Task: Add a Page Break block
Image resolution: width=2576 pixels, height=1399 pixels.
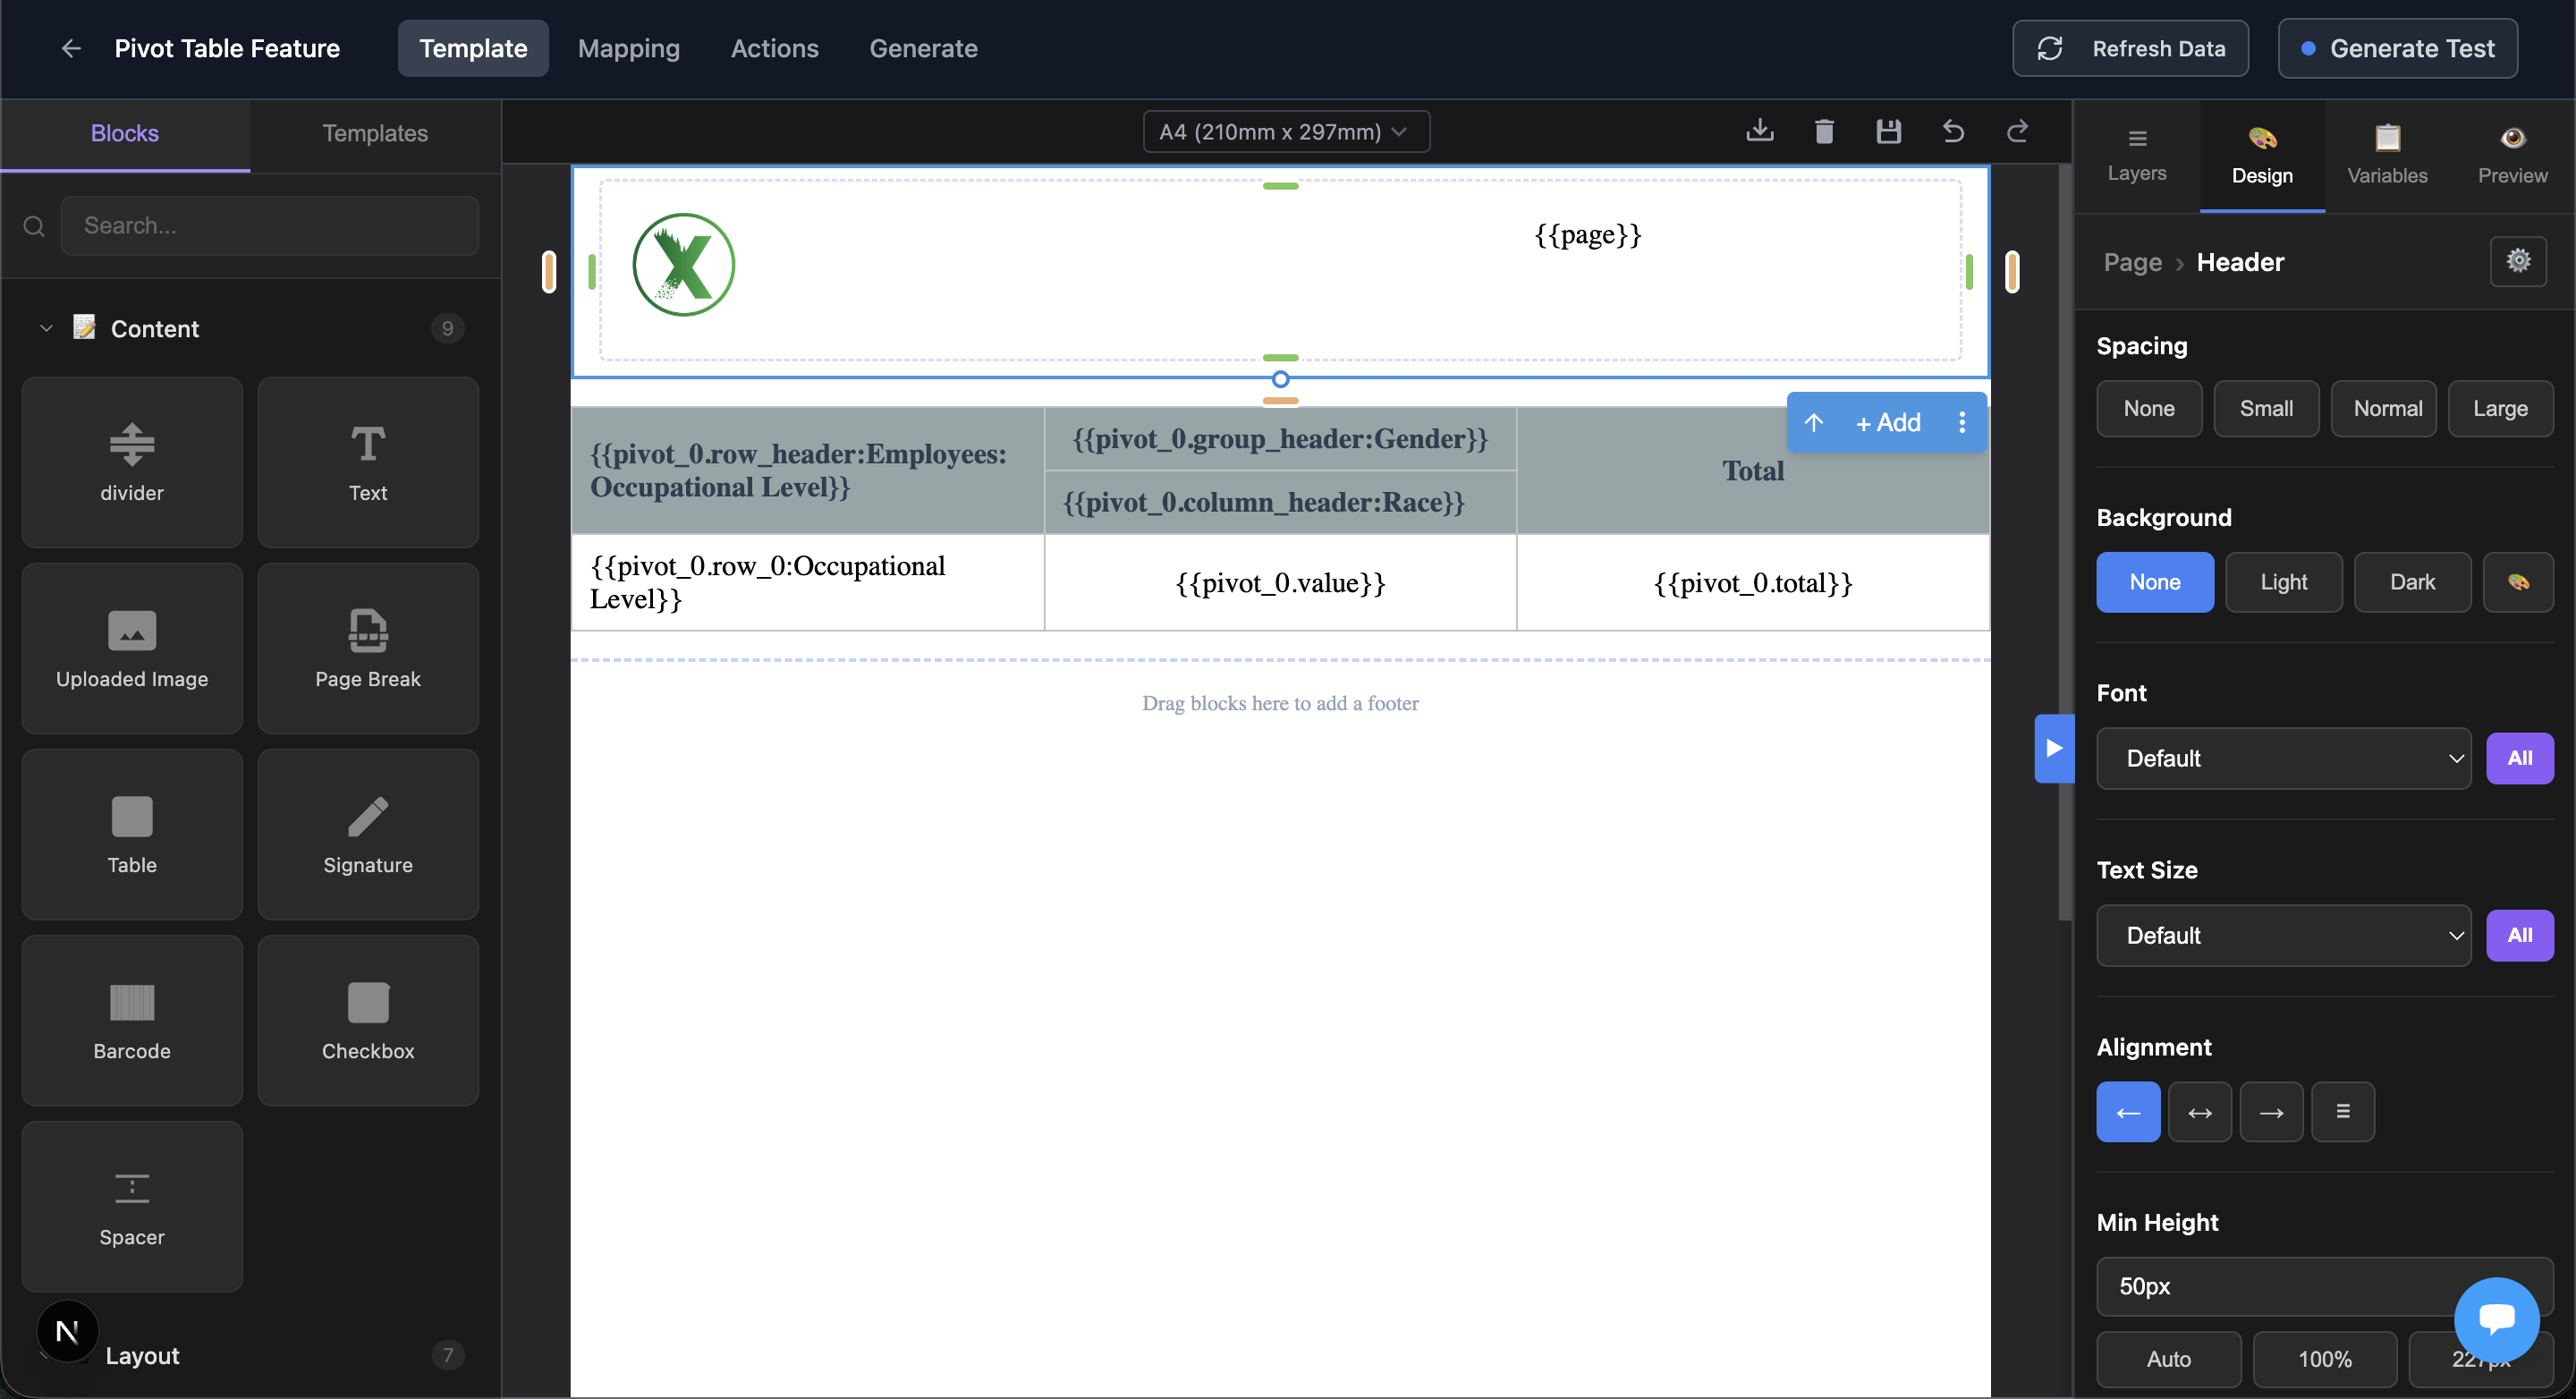Action: point(368,648)
